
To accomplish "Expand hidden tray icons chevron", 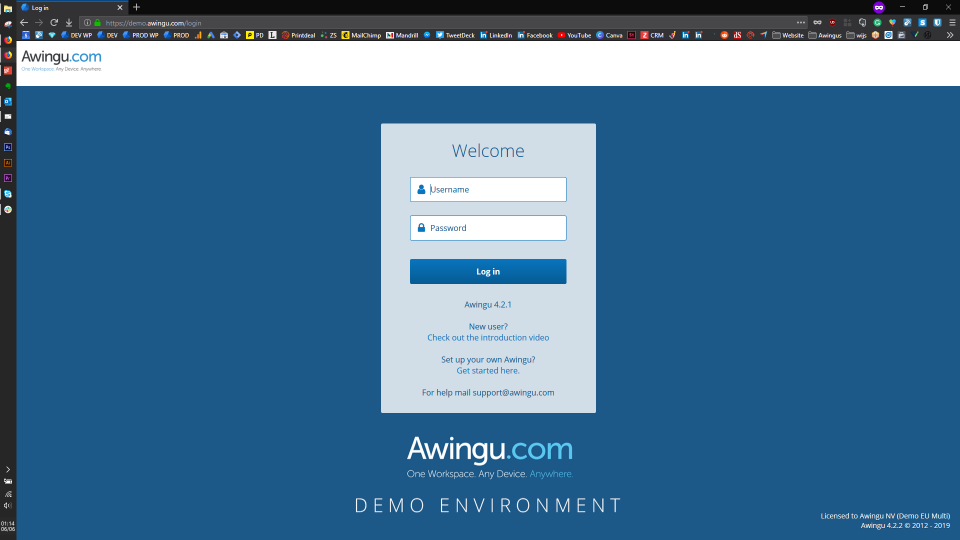I will [8, 470].
